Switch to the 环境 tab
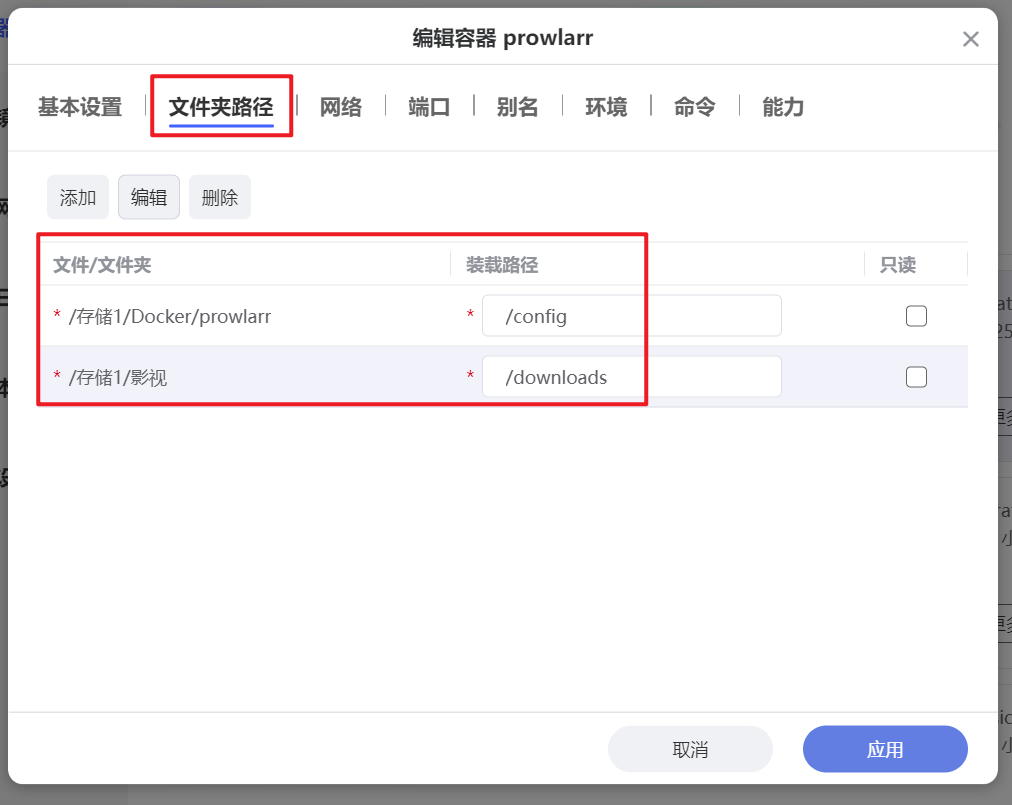Image resolution: width=1012 pixels, height=805 pixels. coord(606,107)
